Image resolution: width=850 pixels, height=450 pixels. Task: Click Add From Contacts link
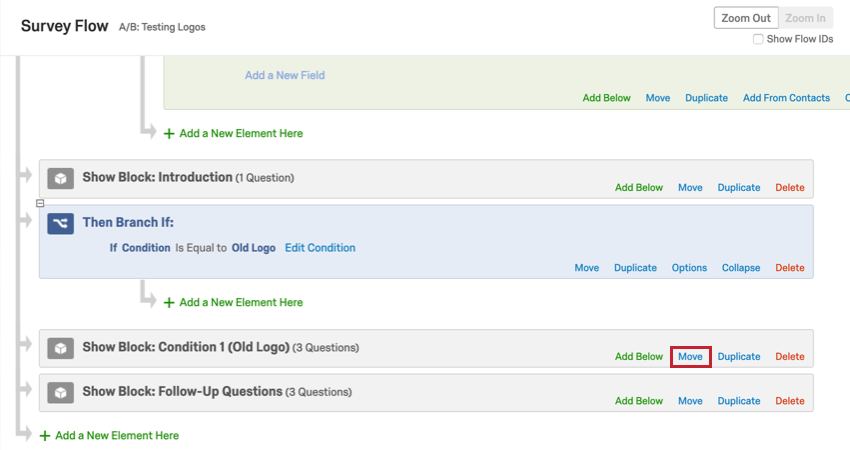[x=786, y=98]
